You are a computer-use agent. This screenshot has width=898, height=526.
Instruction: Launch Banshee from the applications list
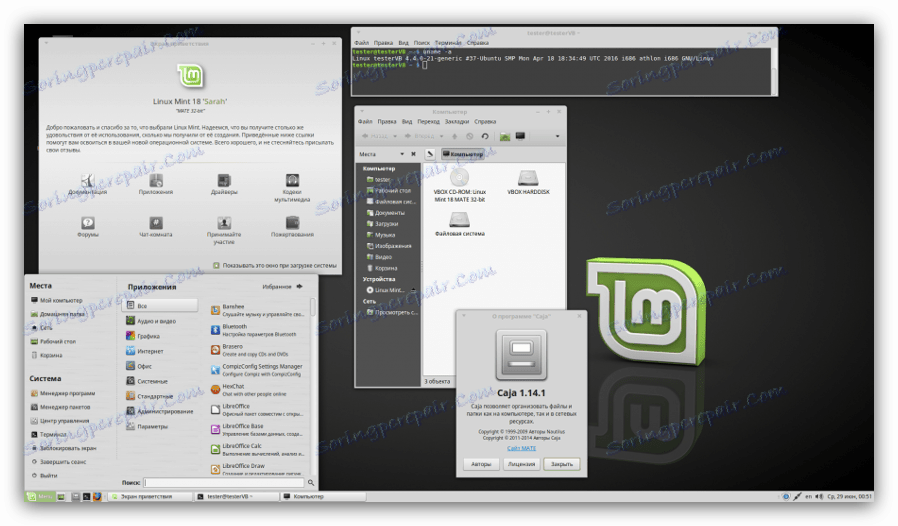point(258,310)
